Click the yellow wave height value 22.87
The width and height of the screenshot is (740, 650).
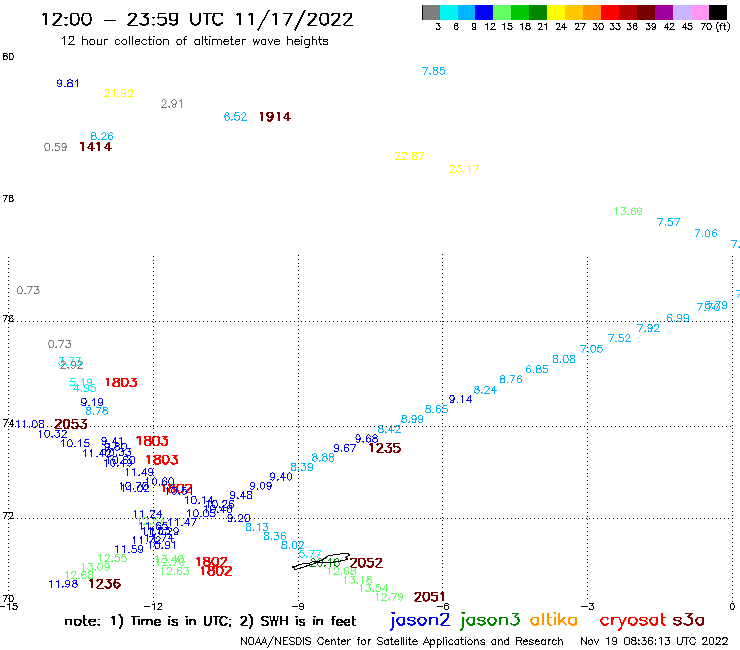click(x=409, y=156)
